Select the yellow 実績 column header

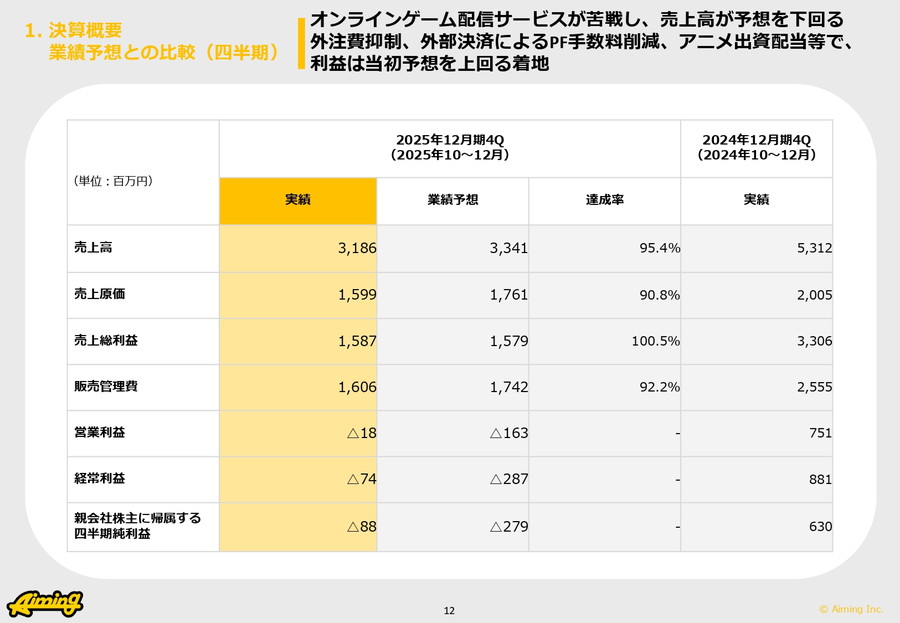[x=298, y=200]
